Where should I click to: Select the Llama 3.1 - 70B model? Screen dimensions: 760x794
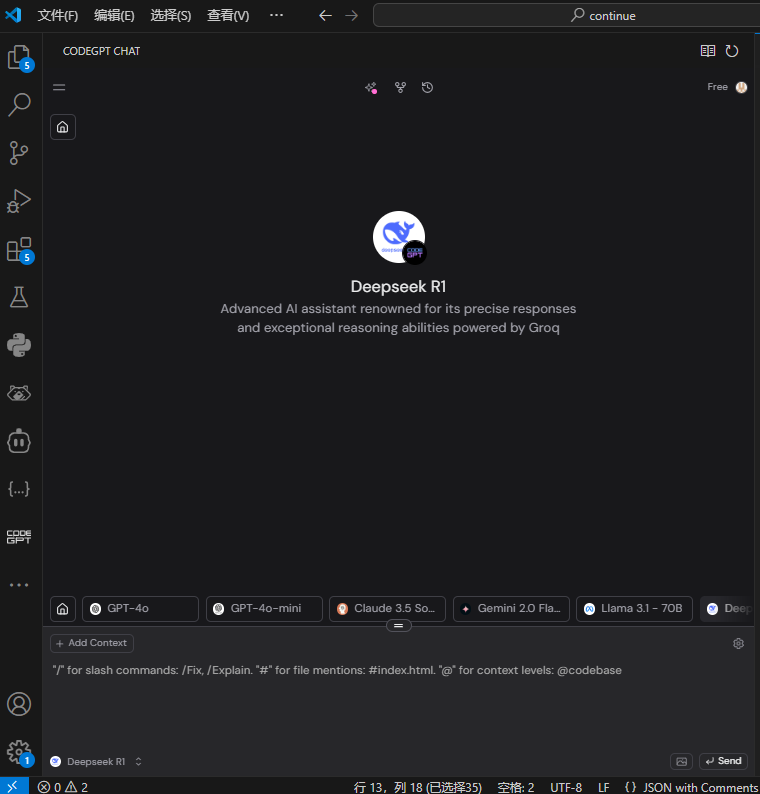pyautogui.click(x=634, y=609)
